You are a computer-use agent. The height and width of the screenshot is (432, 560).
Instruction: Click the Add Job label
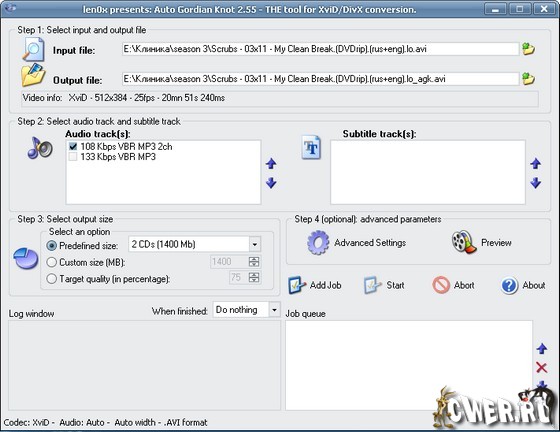pos(325,285)
